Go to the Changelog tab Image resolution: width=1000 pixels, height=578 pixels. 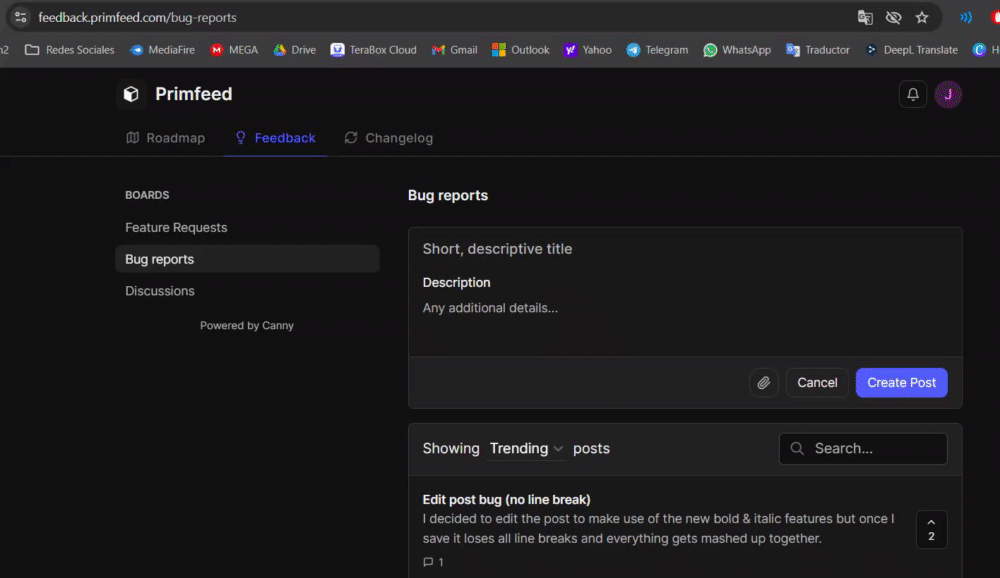click(388, 138)
